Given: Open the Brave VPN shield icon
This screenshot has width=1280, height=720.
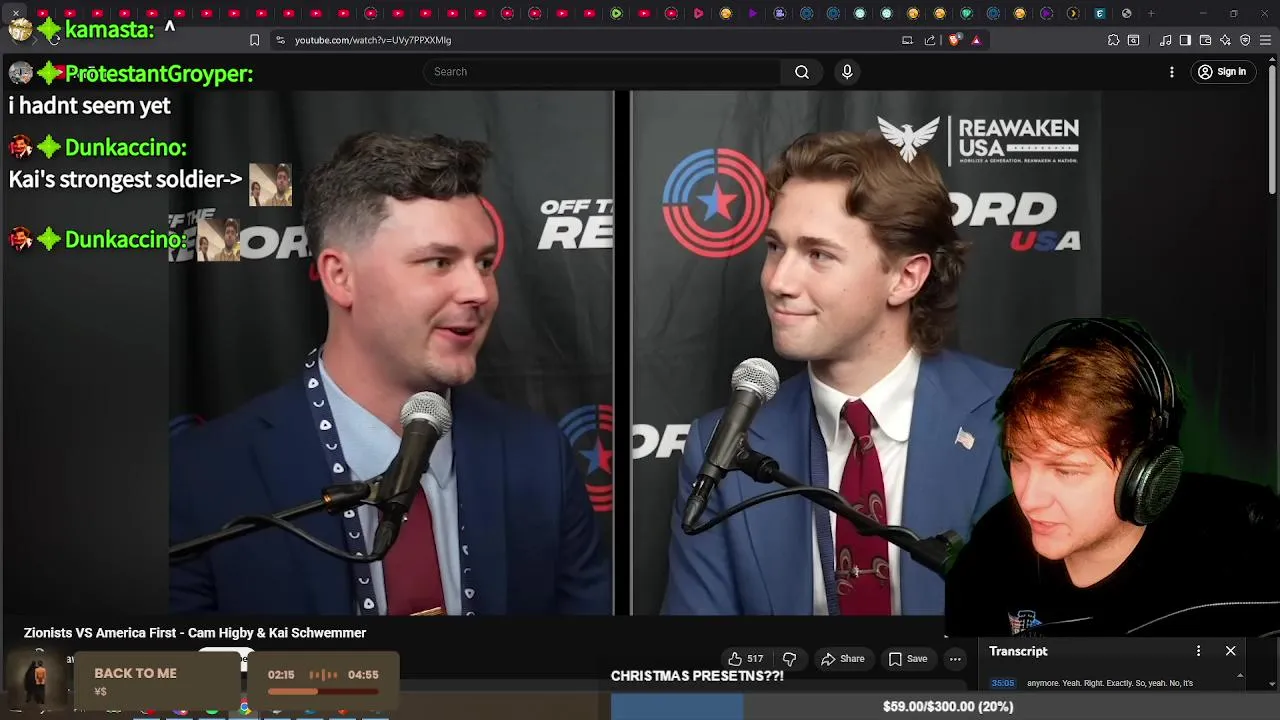Looking at the screenshot, I should click(x=1245, y=40).
